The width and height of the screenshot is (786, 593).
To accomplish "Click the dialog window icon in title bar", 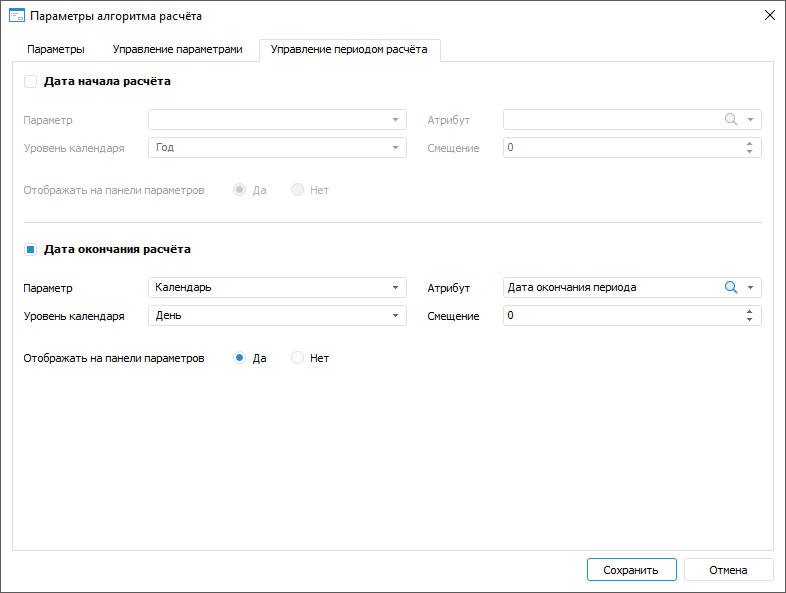I will [x=16, y=15].
